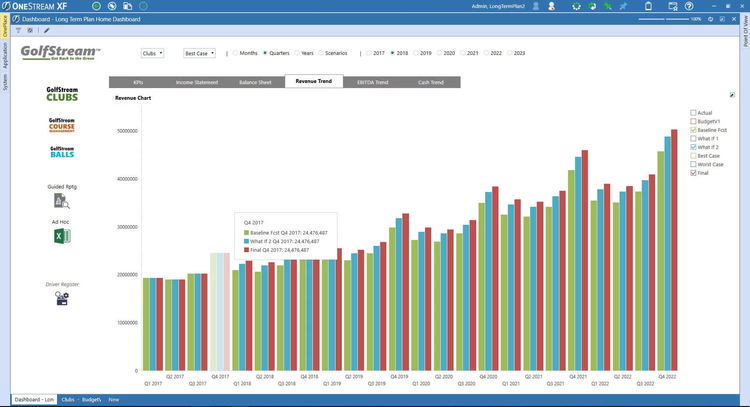Click the chart expand icon above legend
The height and width of the screenshot is (407, 750).
coord(732,95)
